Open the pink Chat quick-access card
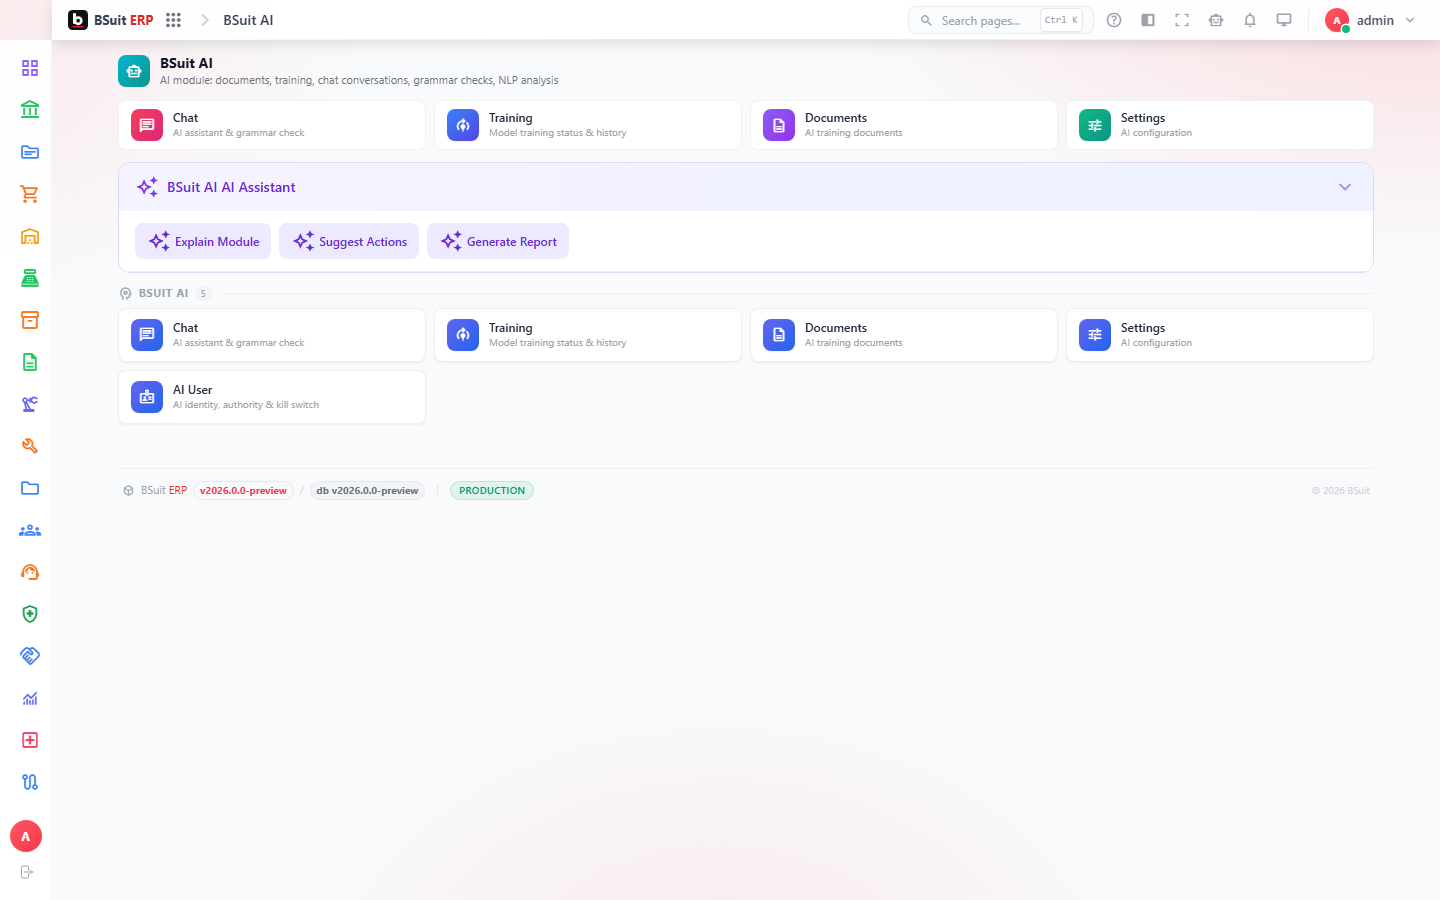 272,125
